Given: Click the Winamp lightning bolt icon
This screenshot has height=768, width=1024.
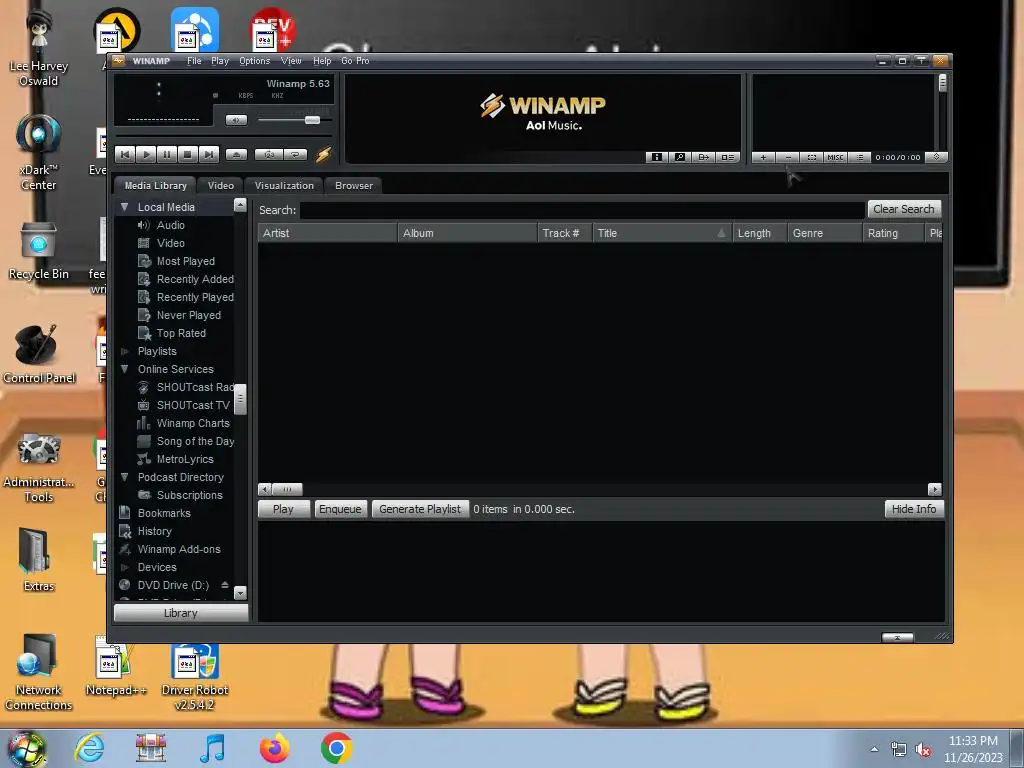Looking at the screenshot, I should (323, 155).
